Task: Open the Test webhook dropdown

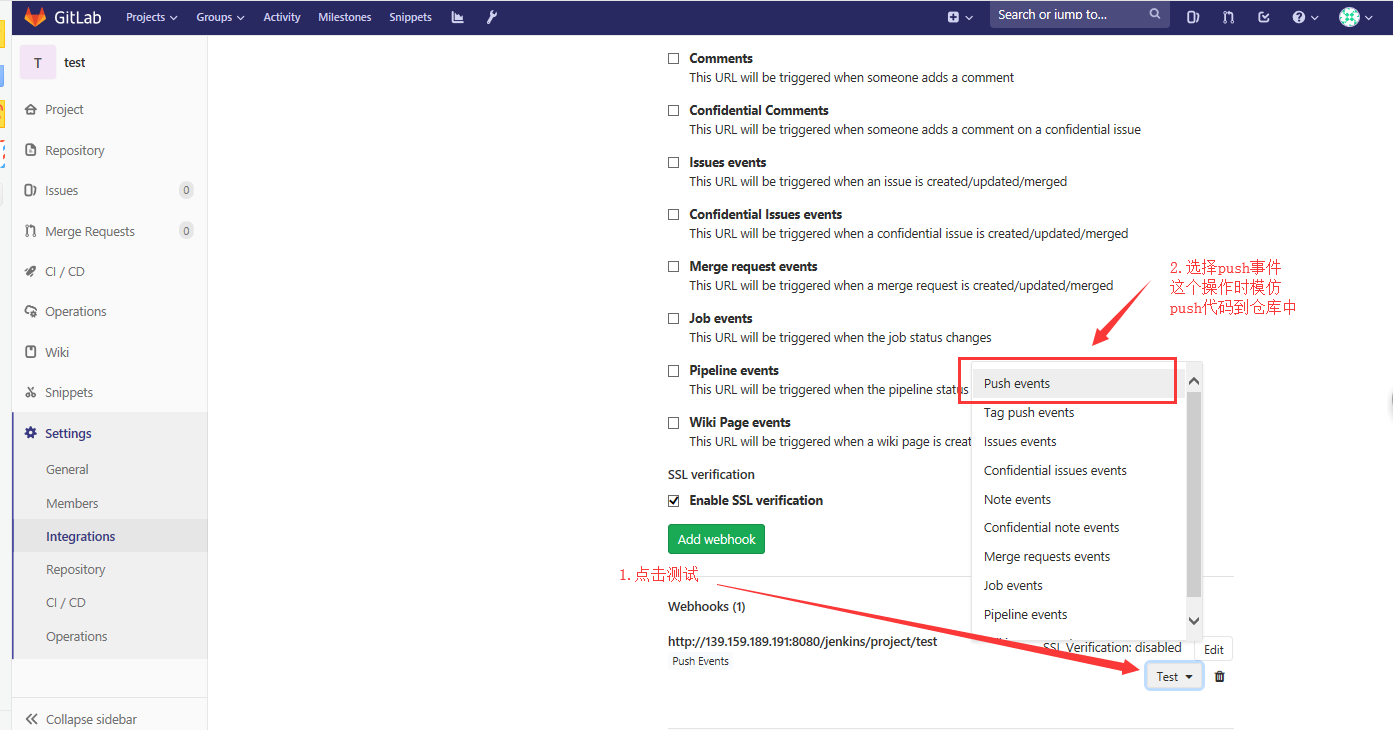Action: click(x=1174, y=677)
